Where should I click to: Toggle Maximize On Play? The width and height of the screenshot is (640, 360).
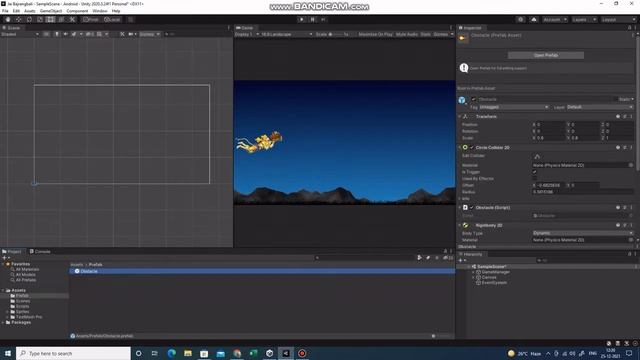(376, 34)
